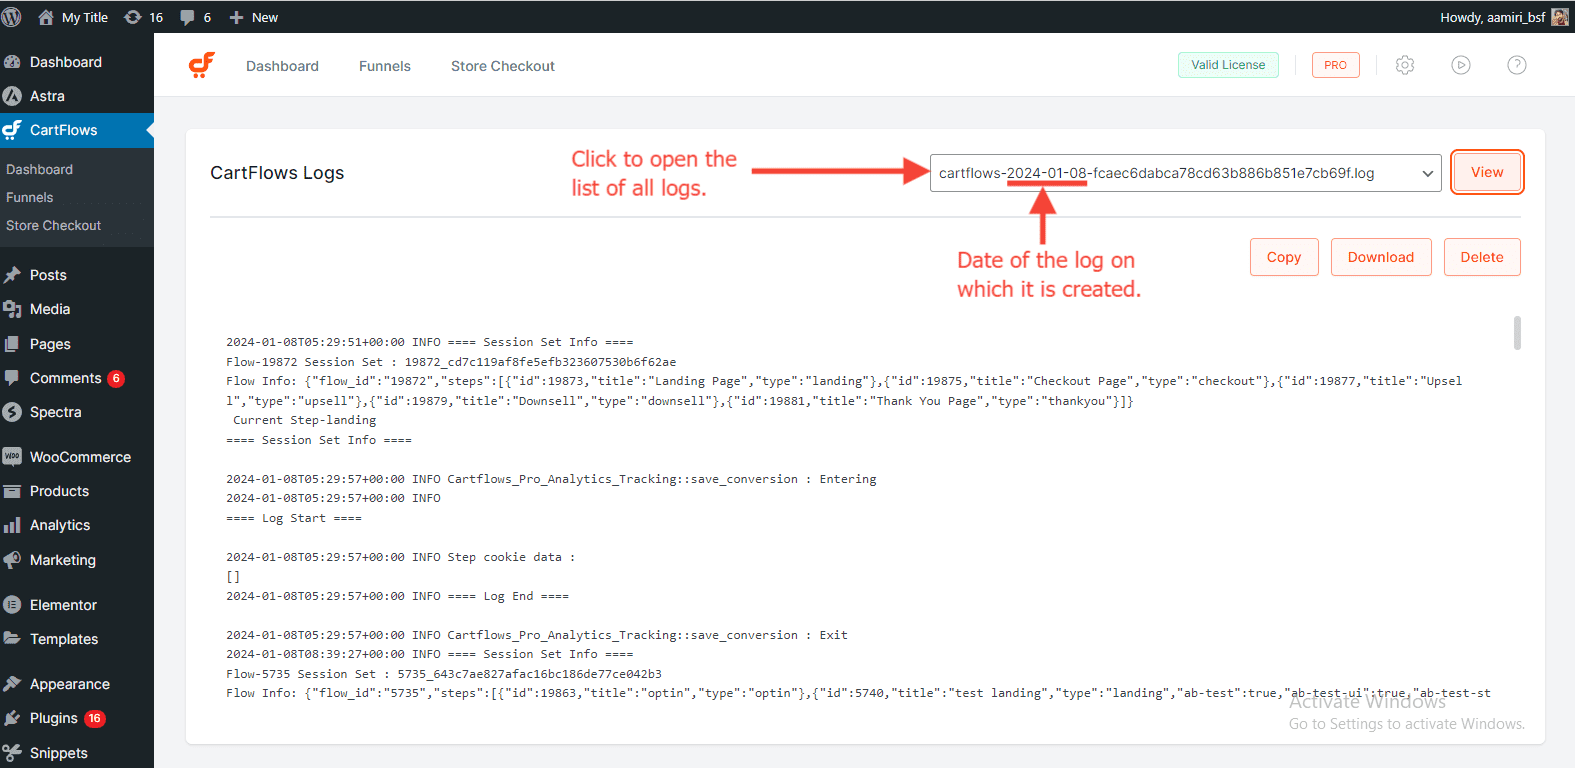The image size is (1575, 768).
Task: Click the user avatar next to Howdy
Action: [x=1559, y=17]
